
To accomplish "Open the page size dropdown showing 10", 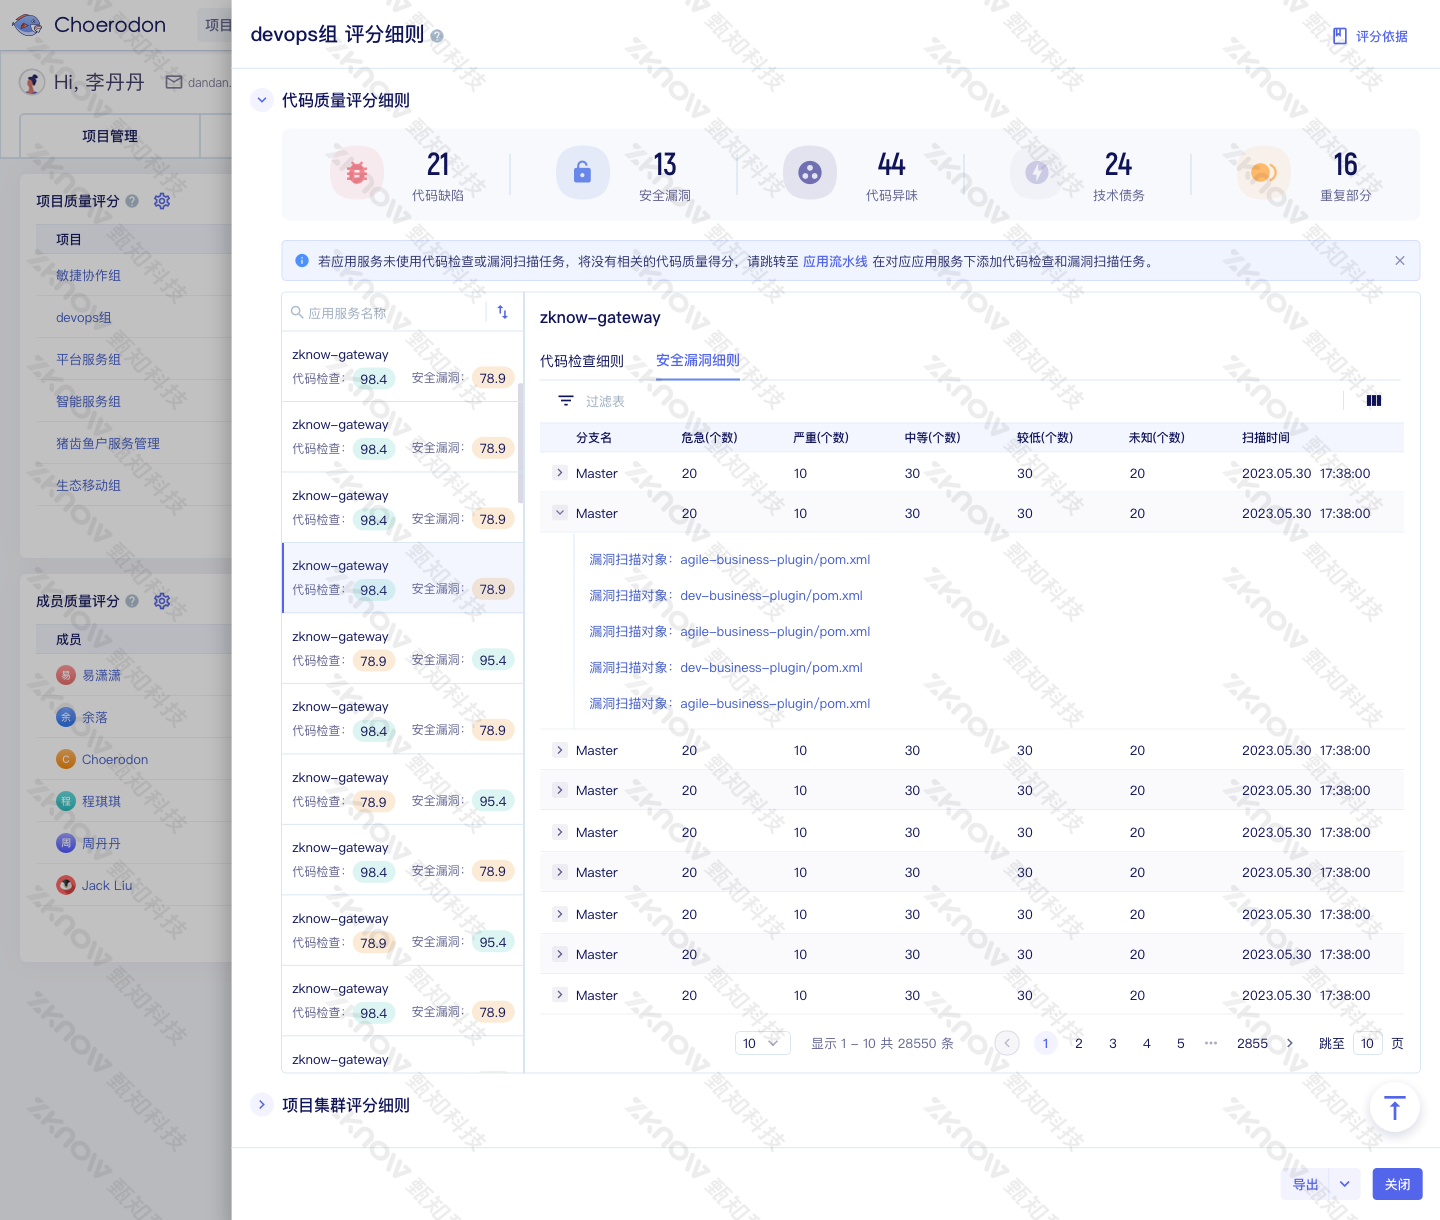I will coord(763,1043).
